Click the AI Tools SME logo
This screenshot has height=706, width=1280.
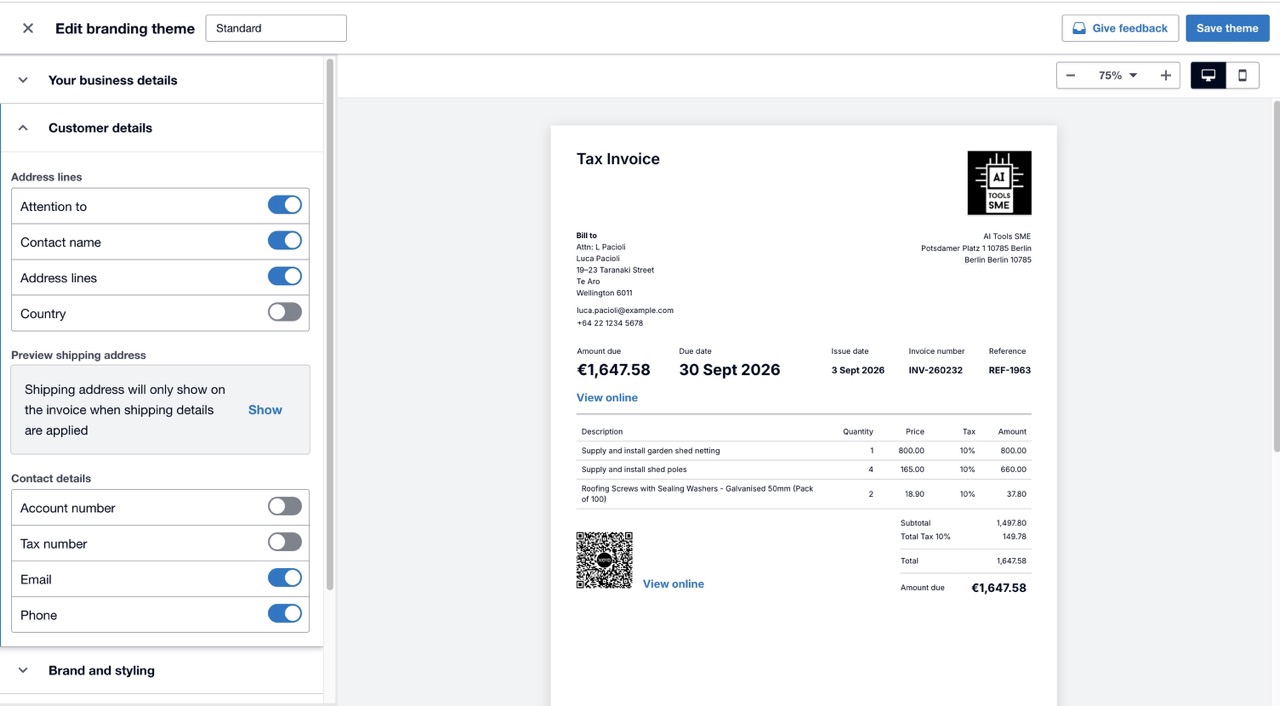point(999,183)
